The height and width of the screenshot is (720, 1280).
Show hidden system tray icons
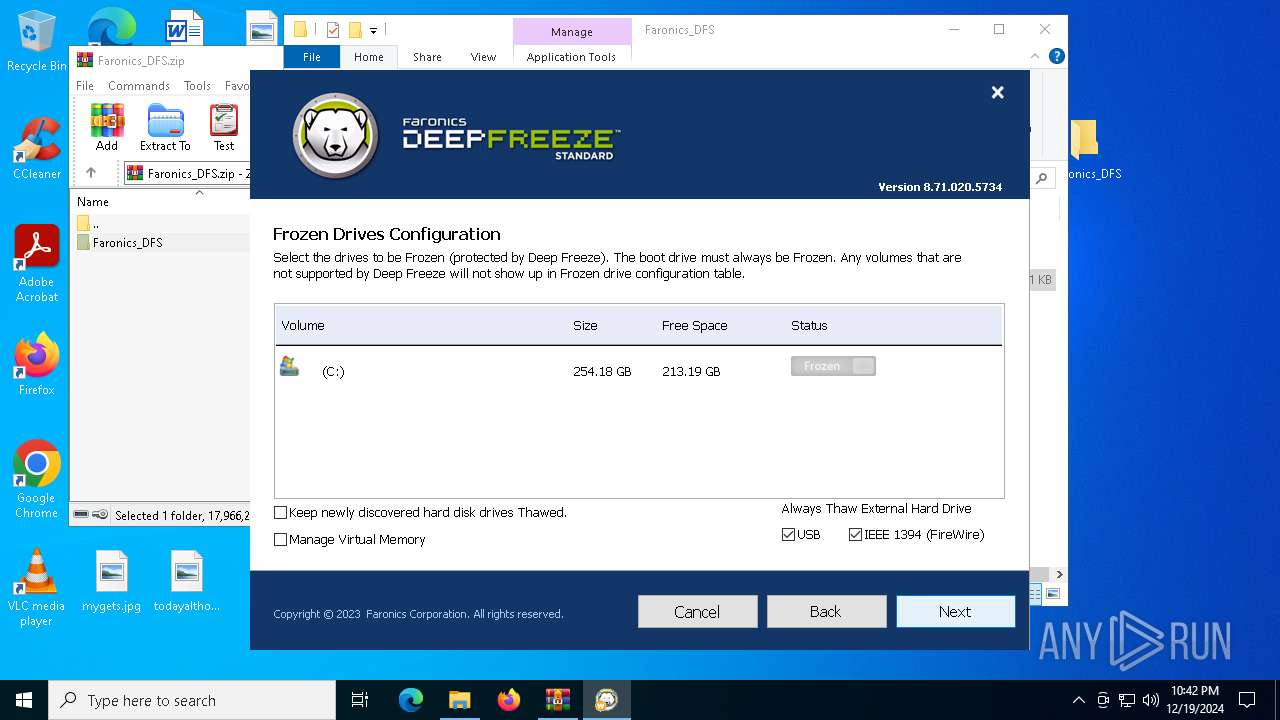pos(1078,700)
